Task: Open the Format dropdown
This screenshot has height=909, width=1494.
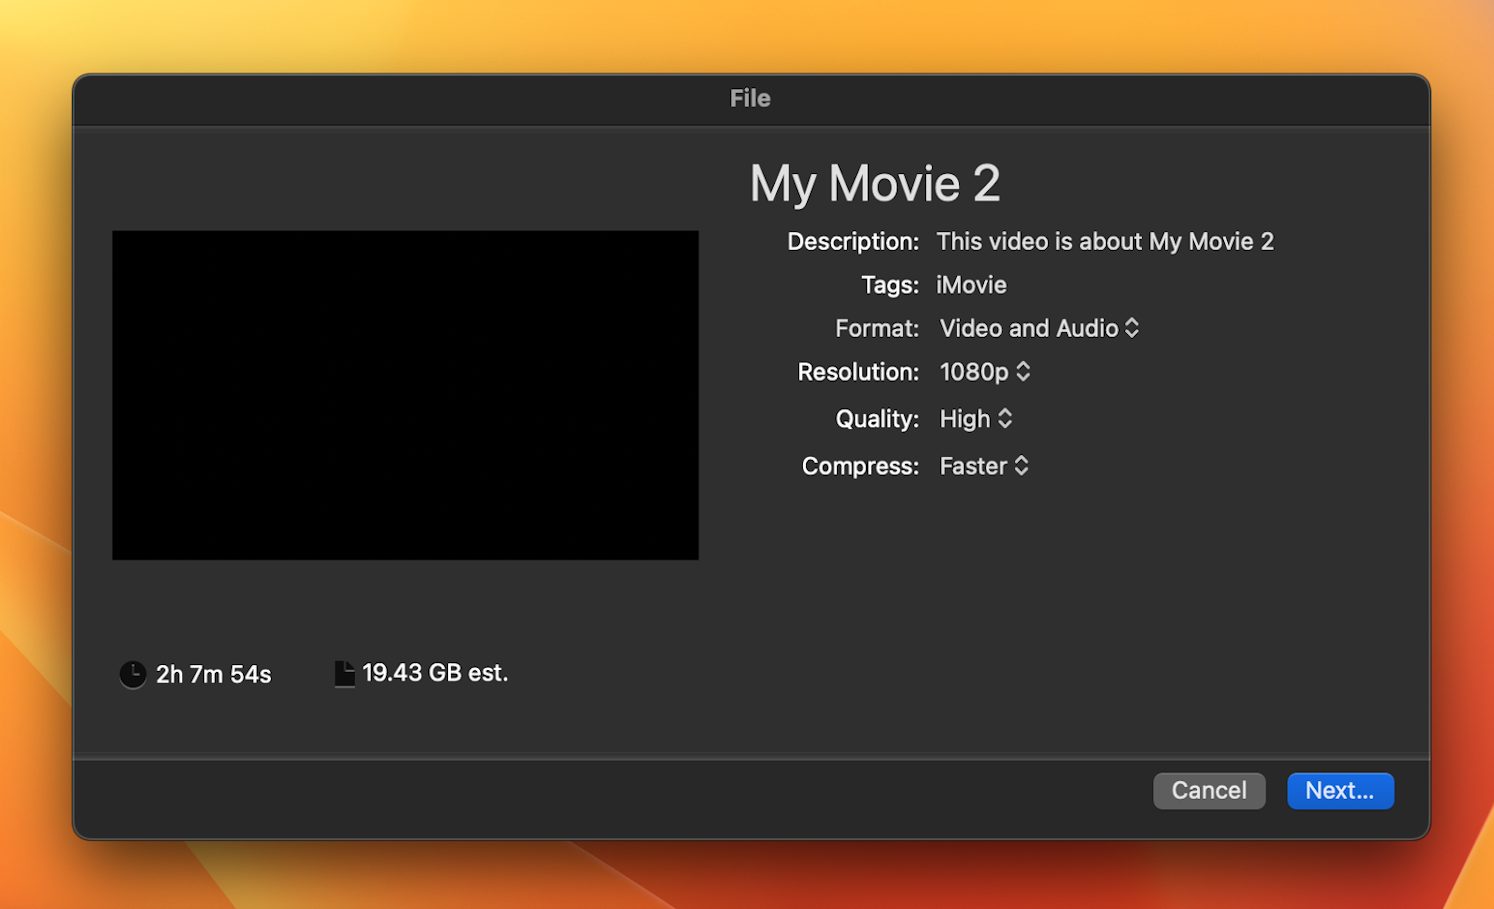Action: click(1131, 328)
